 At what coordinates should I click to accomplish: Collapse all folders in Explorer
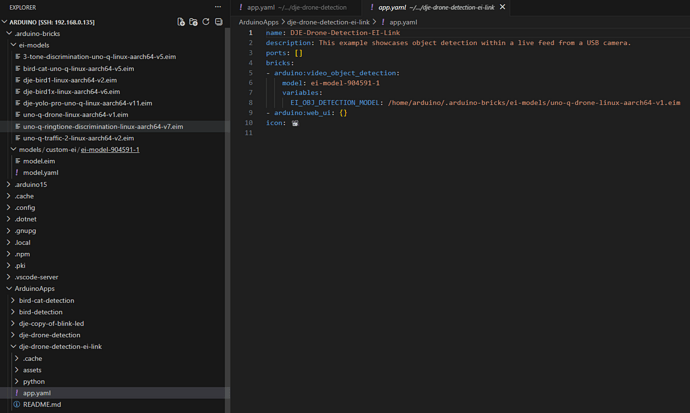pyautogui.click(x=218, y=21)
